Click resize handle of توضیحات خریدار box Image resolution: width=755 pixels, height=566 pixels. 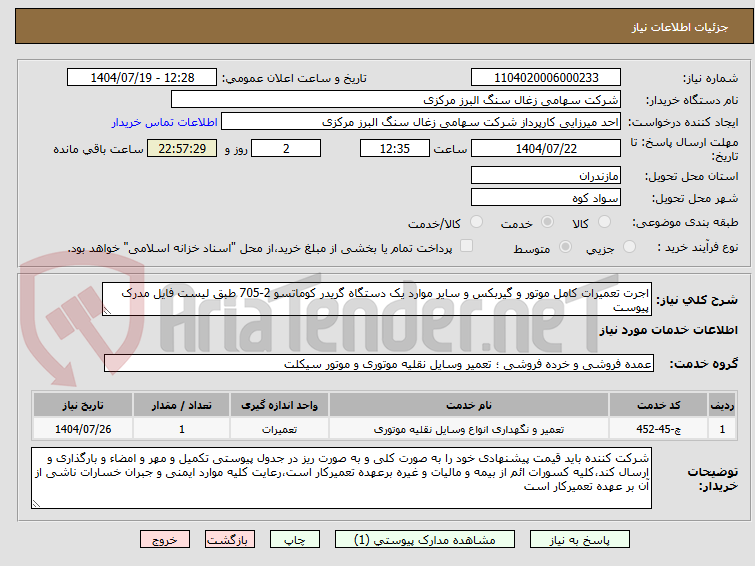36,503
